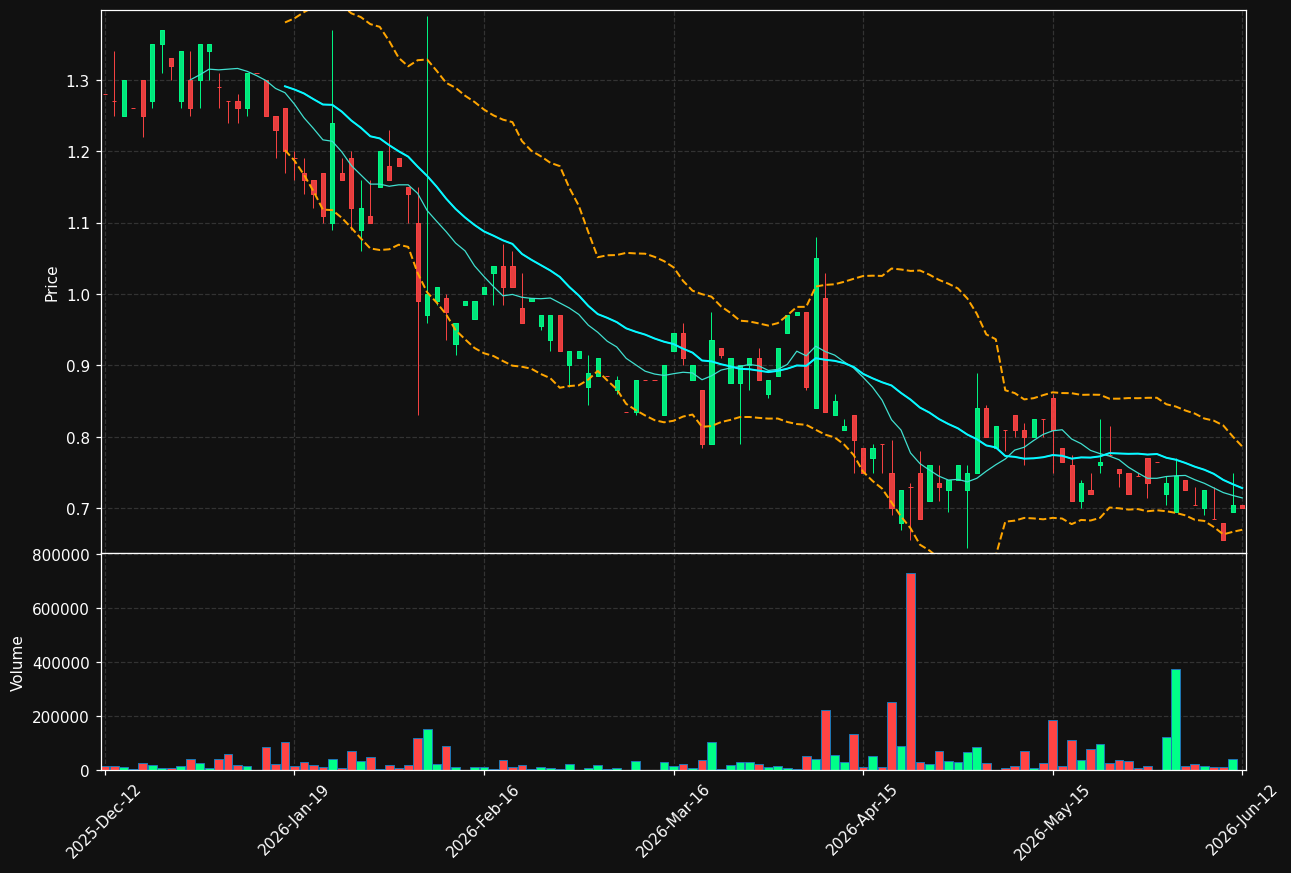The width and height of the screenshot is (1291, 873).
Task: Click the 2026-Mar-16 date label
Action: [672, 821]
